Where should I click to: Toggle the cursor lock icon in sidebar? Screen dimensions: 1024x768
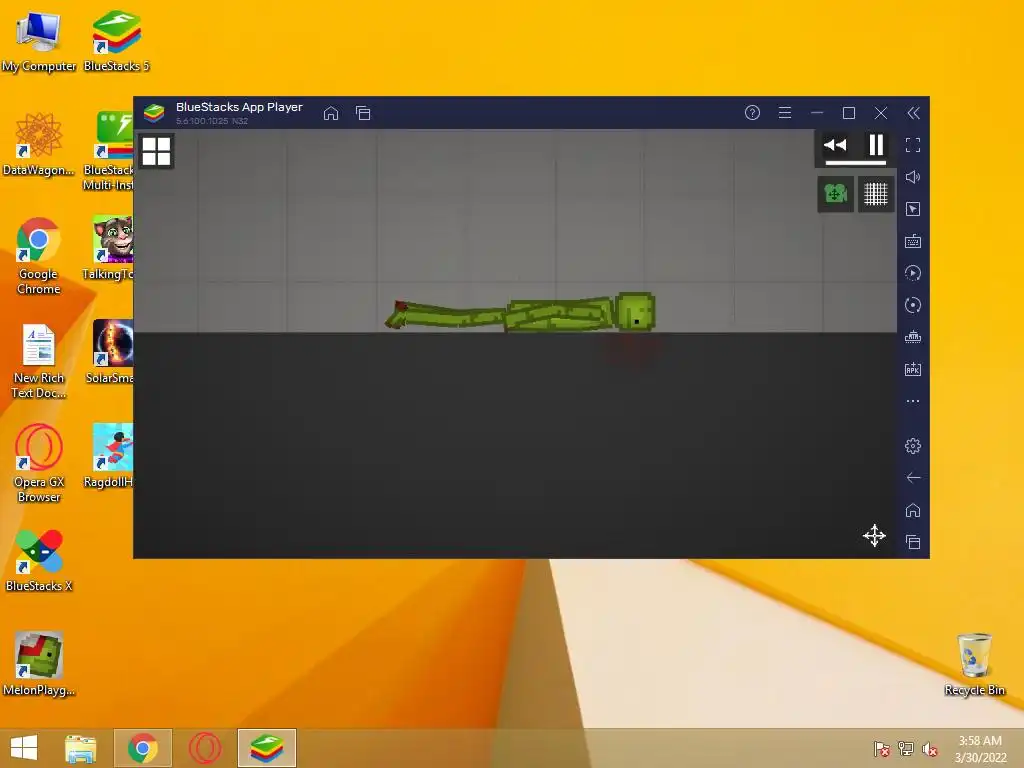pyautogui.click(x=913, y=209)
